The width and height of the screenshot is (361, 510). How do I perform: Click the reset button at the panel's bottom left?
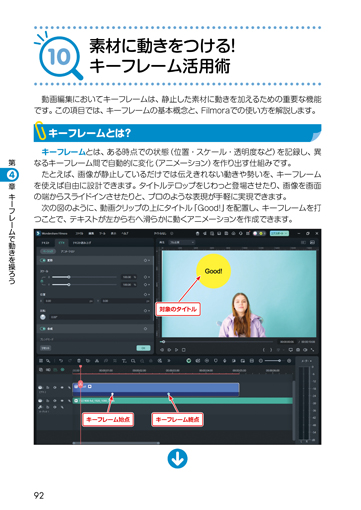click(46, 348)
